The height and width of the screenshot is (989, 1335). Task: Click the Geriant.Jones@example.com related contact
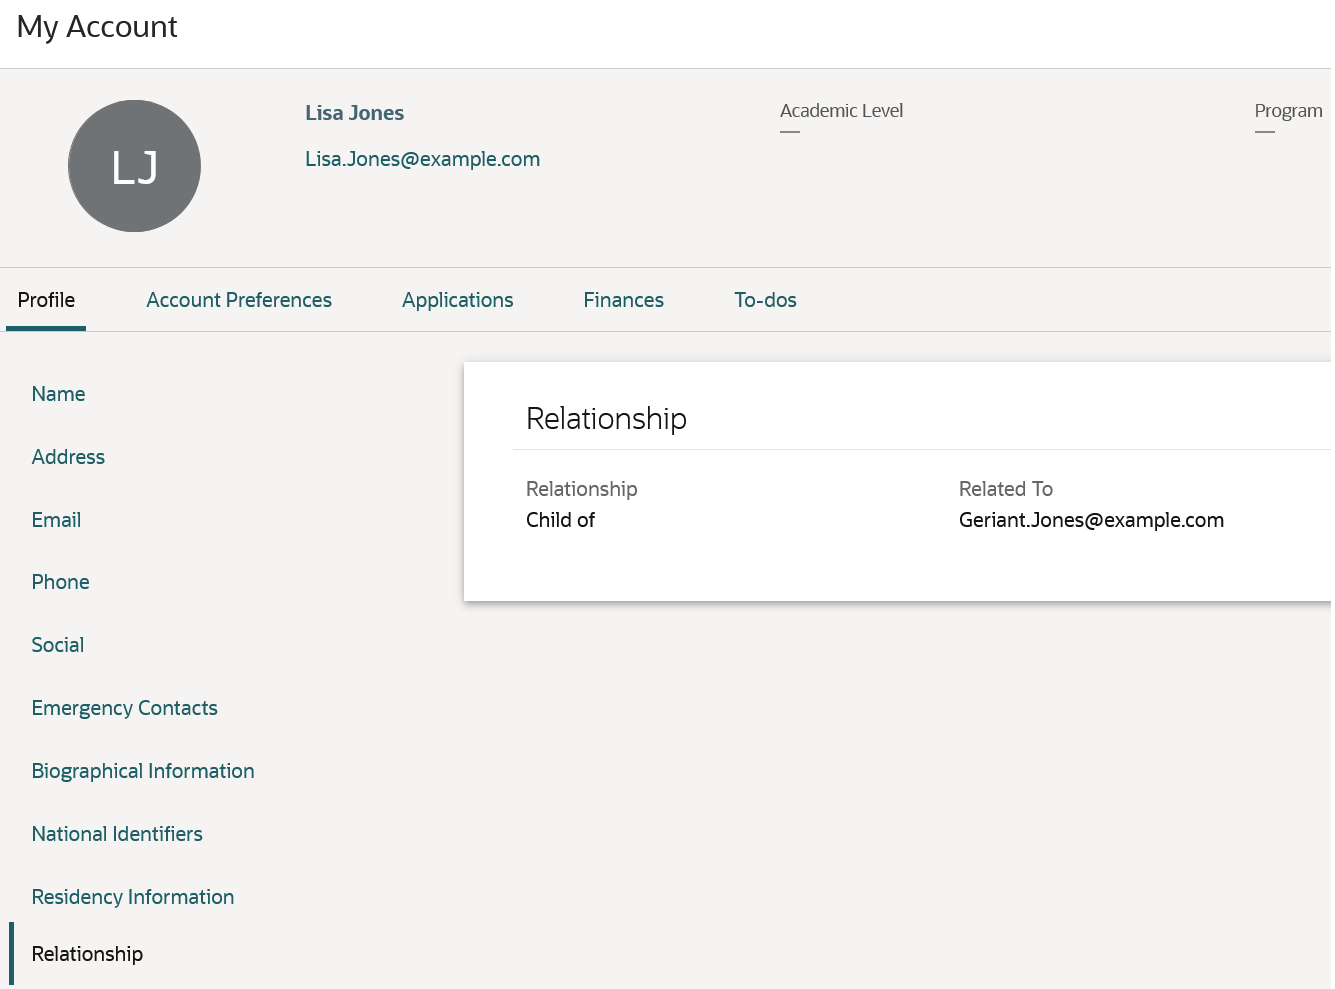pos(1091,520)
